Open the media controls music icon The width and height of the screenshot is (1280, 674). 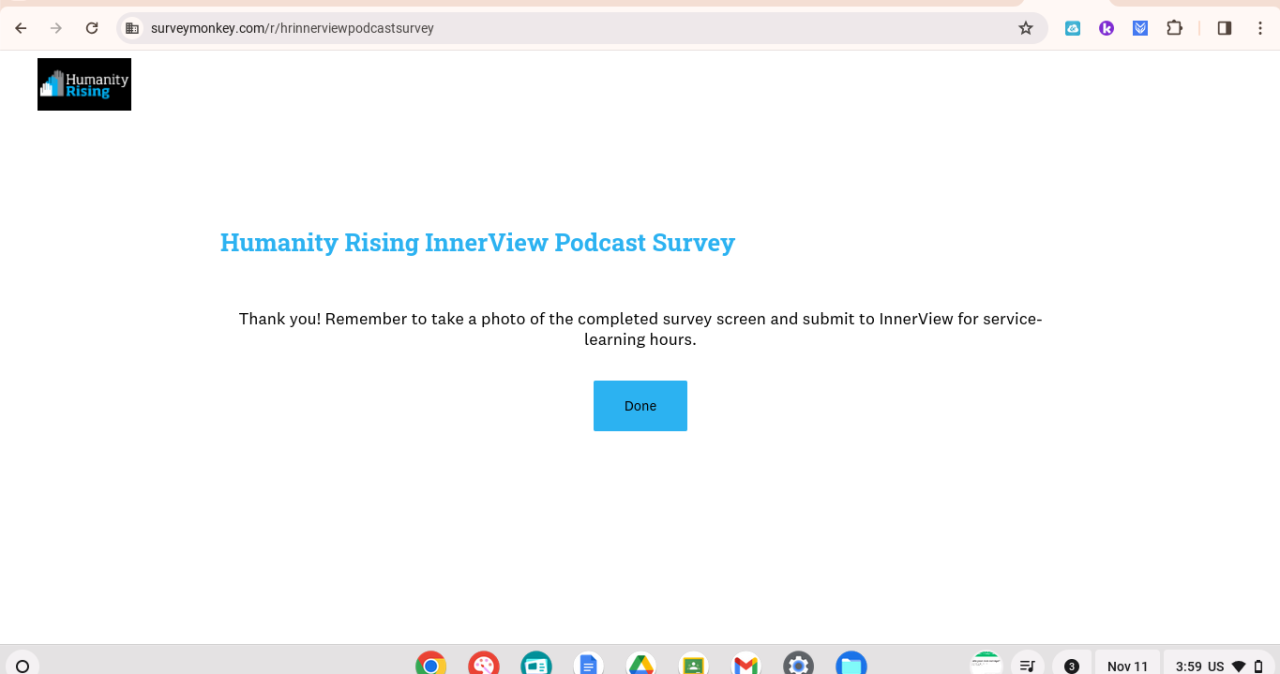point(1027,665)
